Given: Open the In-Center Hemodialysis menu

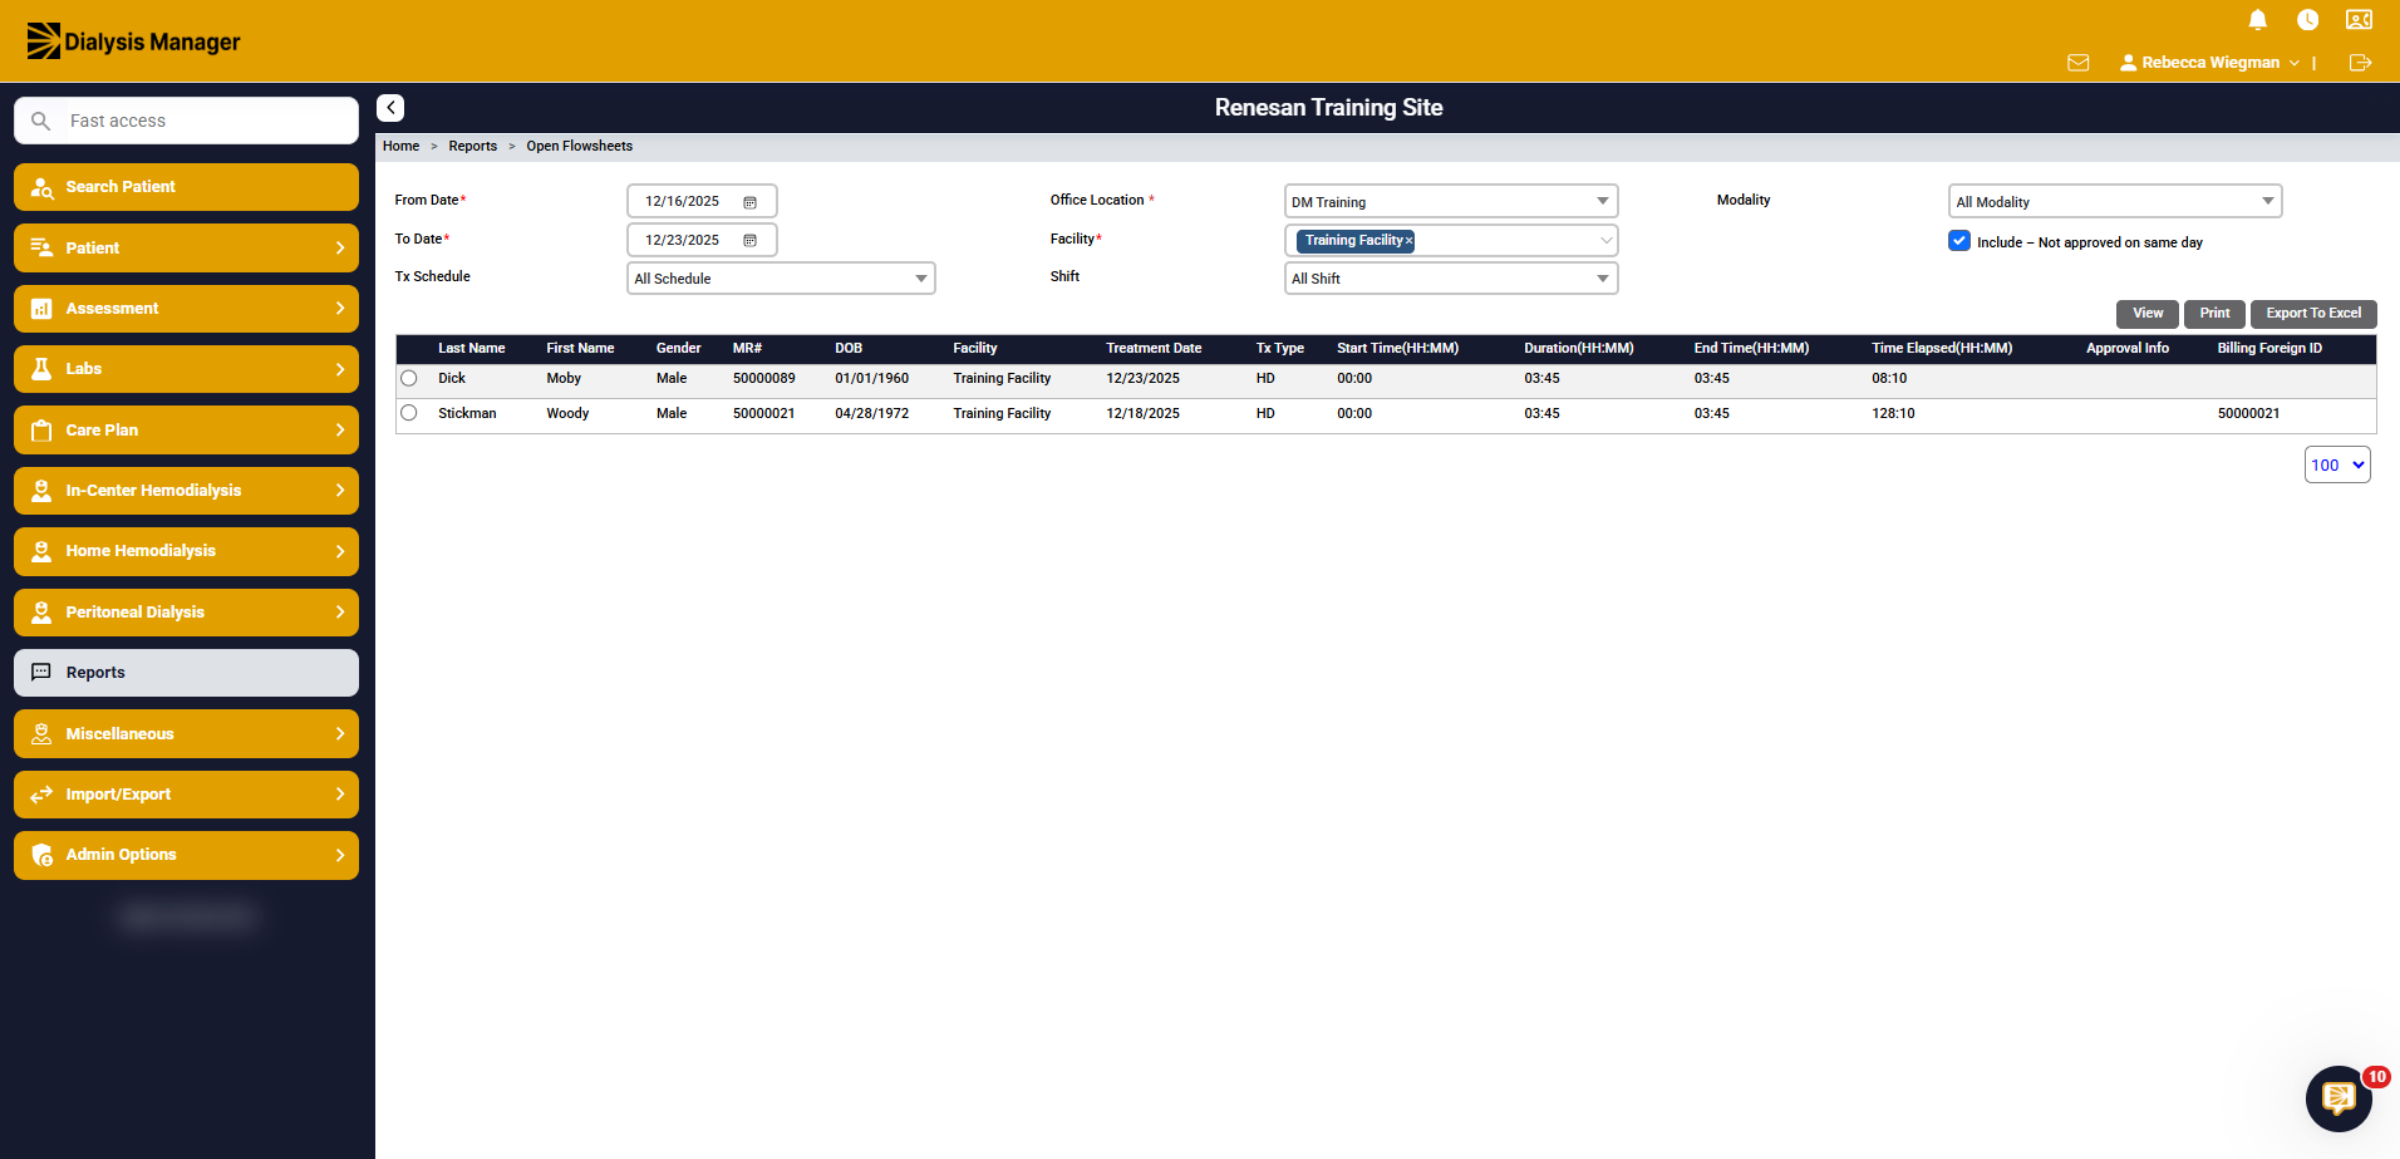Looking at the screenshot, I should (x=186, y=490).
